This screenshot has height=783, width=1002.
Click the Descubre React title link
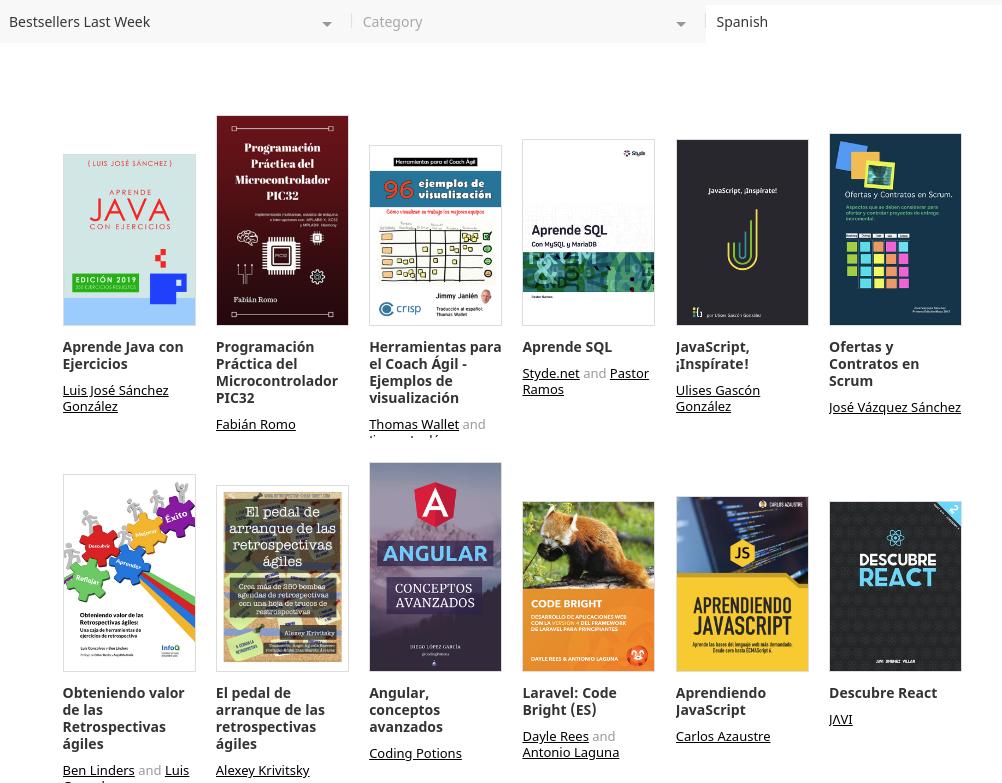point(883,693)
